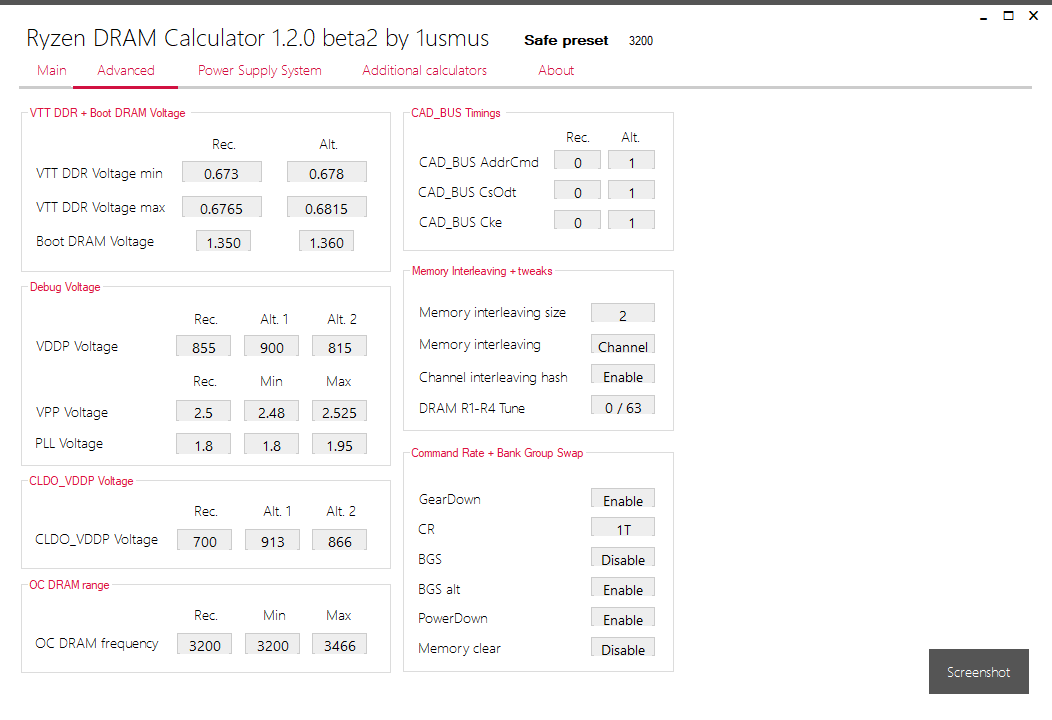Screen dimensions: 1052x720
Task: Select VPP Voltage Max value 2.525
Action: pyautogui.click(x=339, y=412)
